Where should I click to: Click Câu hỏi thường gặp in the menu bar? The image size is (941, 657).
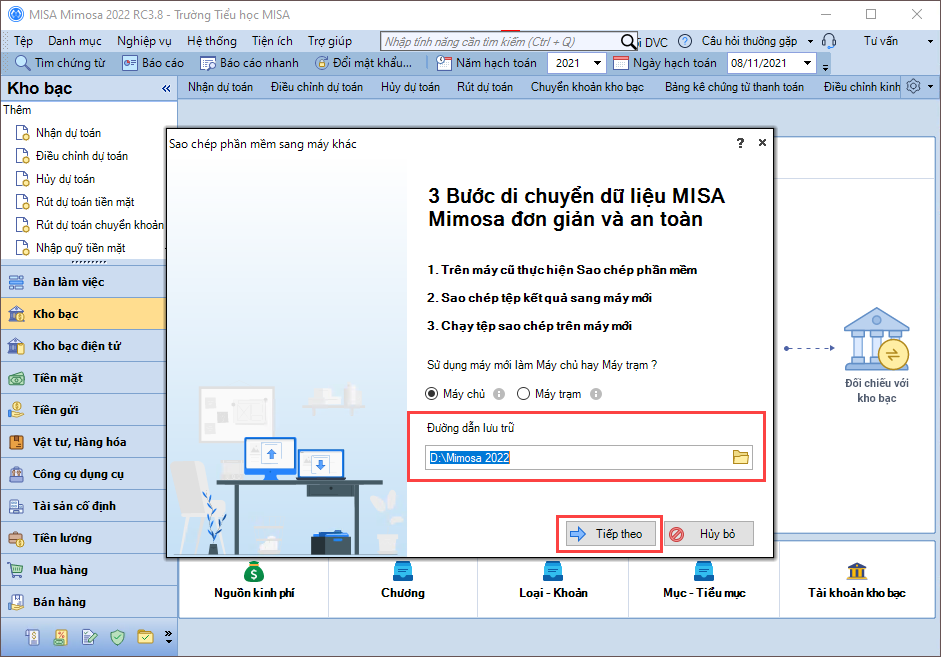pos(750,41)
